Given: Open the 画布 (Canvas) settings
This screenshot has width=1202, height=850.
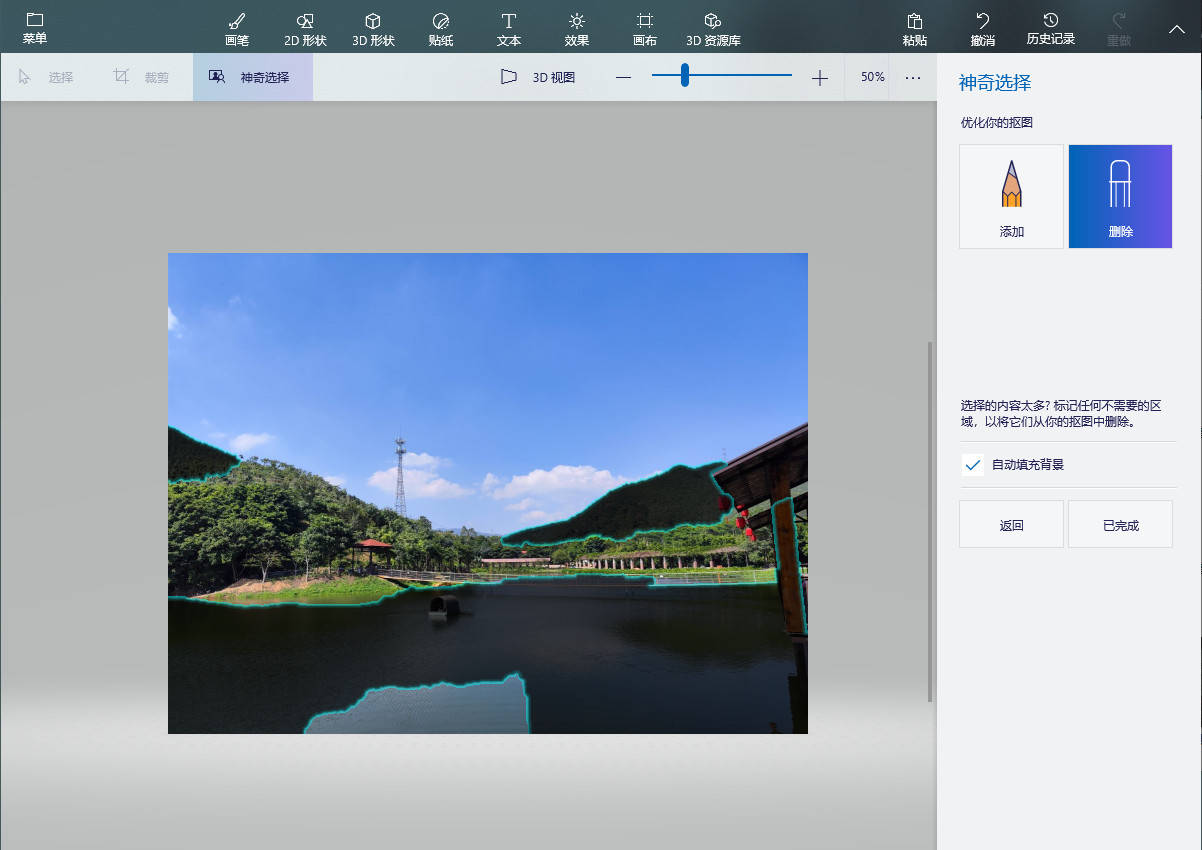Looking at the screenshot, I should click(645, 29).
